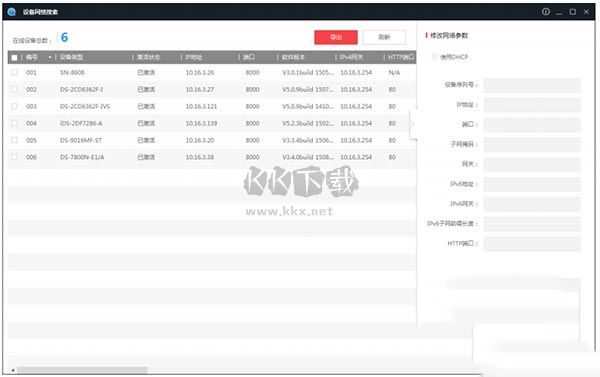Screen dimensions: 600x377
Task: Click row number 001
Action: (31, 72)
